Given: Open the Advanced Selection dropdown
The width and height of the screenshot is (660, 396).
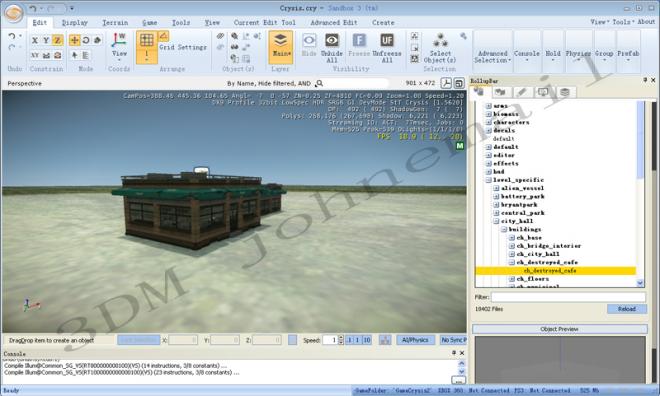Looking at the screenshot, I should (x=492, y=57).
